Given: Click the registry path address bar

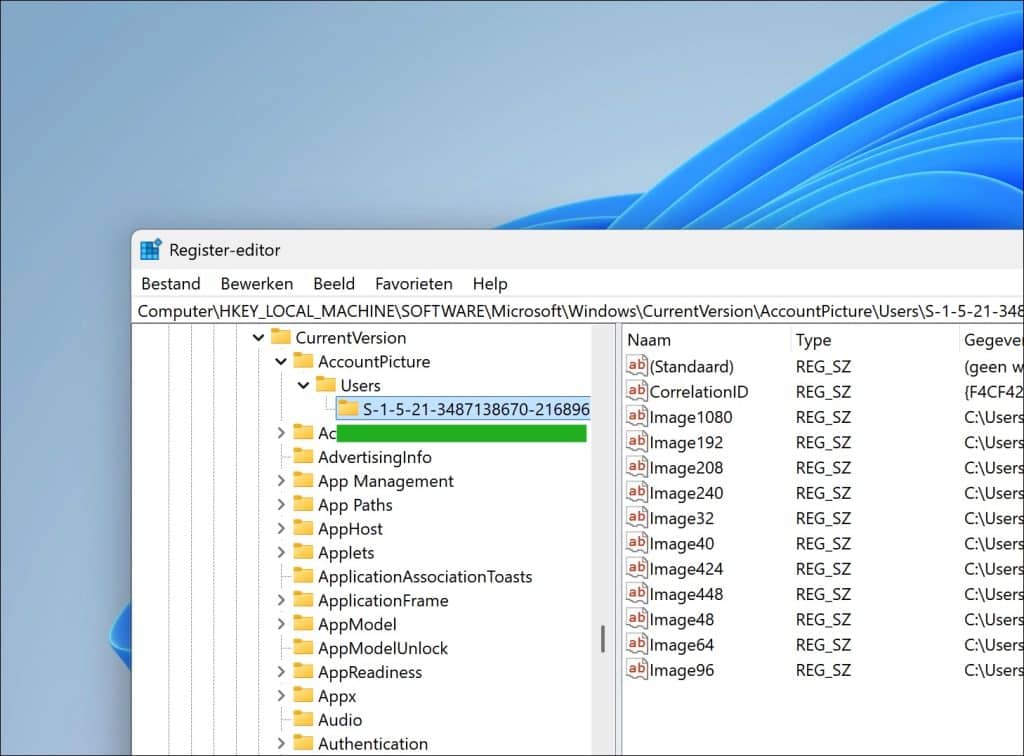Looking at the screenshot, I should 579,311.
